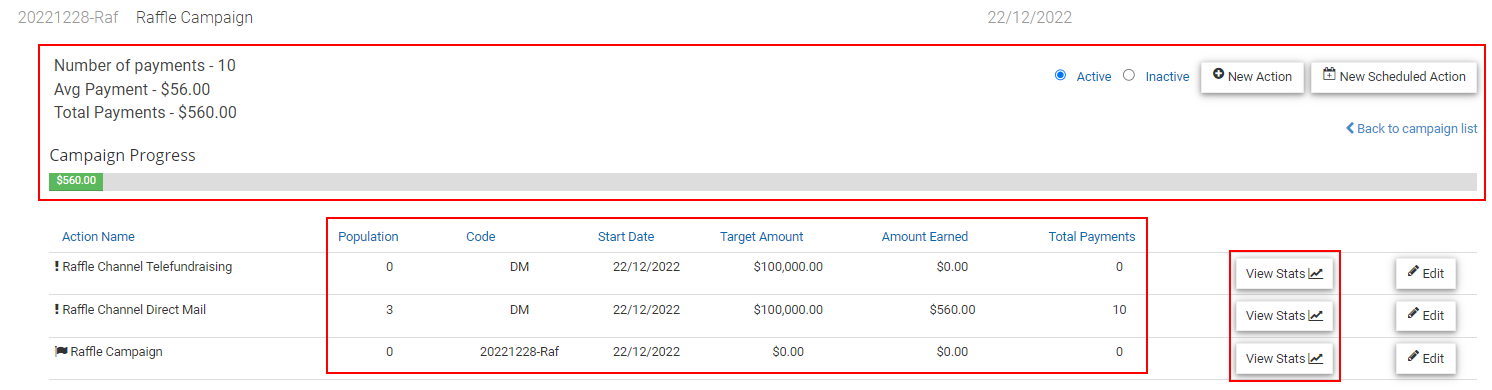Click Raffle Campaign action name in table

(x=116, y=352)
